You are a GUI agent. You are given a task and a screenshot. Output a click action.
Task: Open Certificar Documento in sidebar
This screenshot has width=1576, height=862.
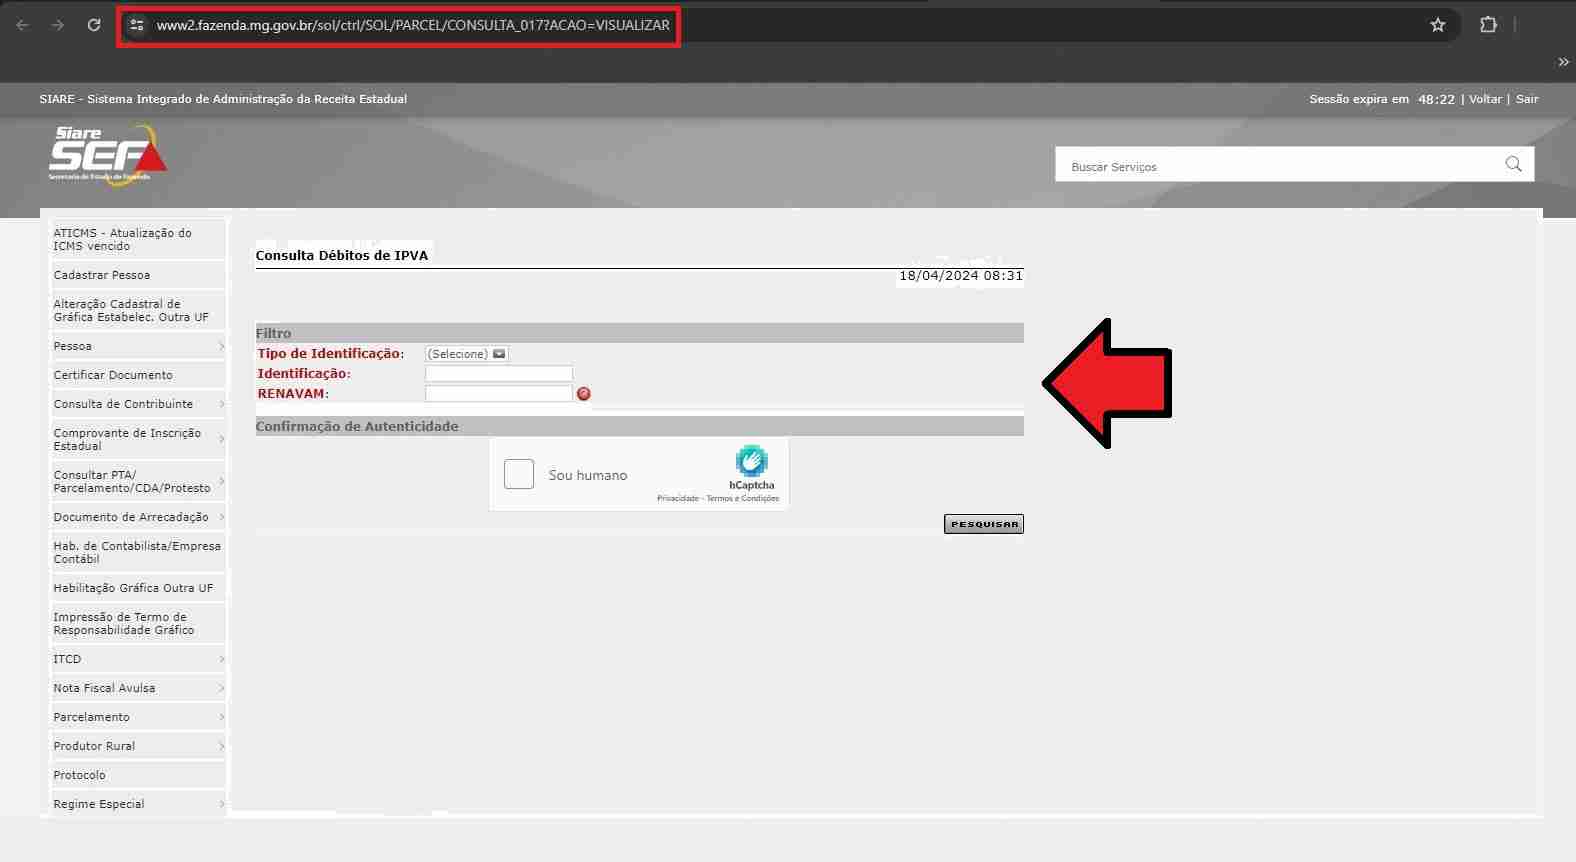click(x=113, y=375)
